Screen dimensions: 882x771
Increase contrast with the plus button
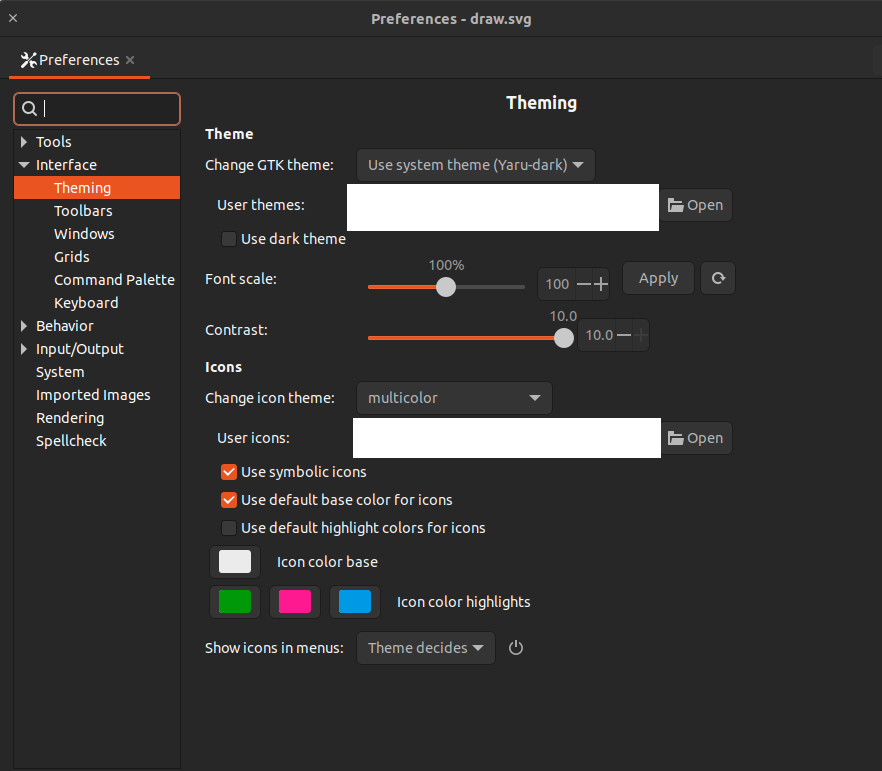(641, 335)
